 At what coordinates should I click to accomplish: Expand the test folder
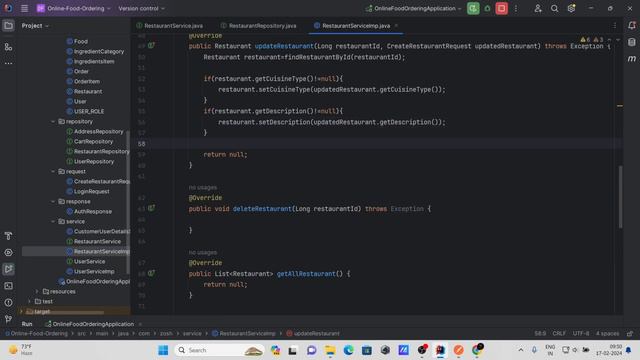(29, 302)
